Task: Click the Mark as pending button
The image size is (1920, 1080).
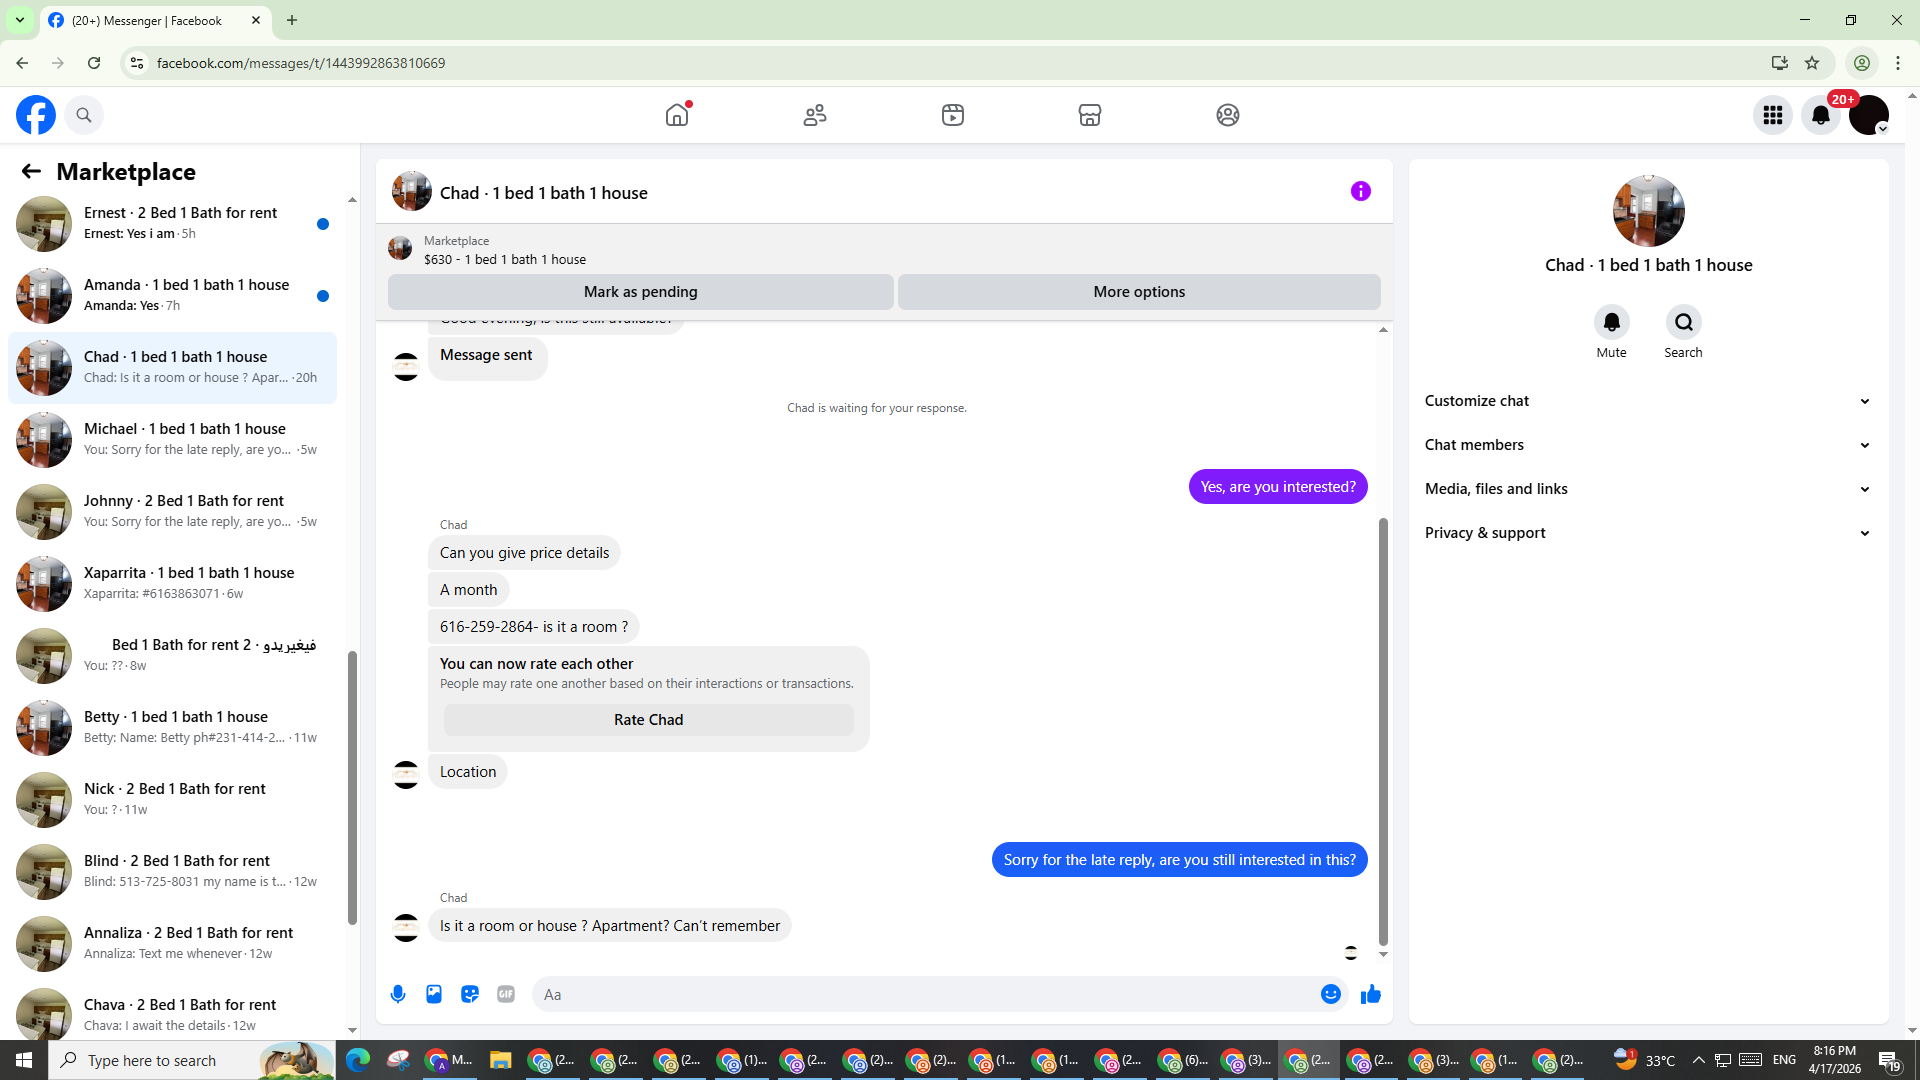Action: coord(640,292)
